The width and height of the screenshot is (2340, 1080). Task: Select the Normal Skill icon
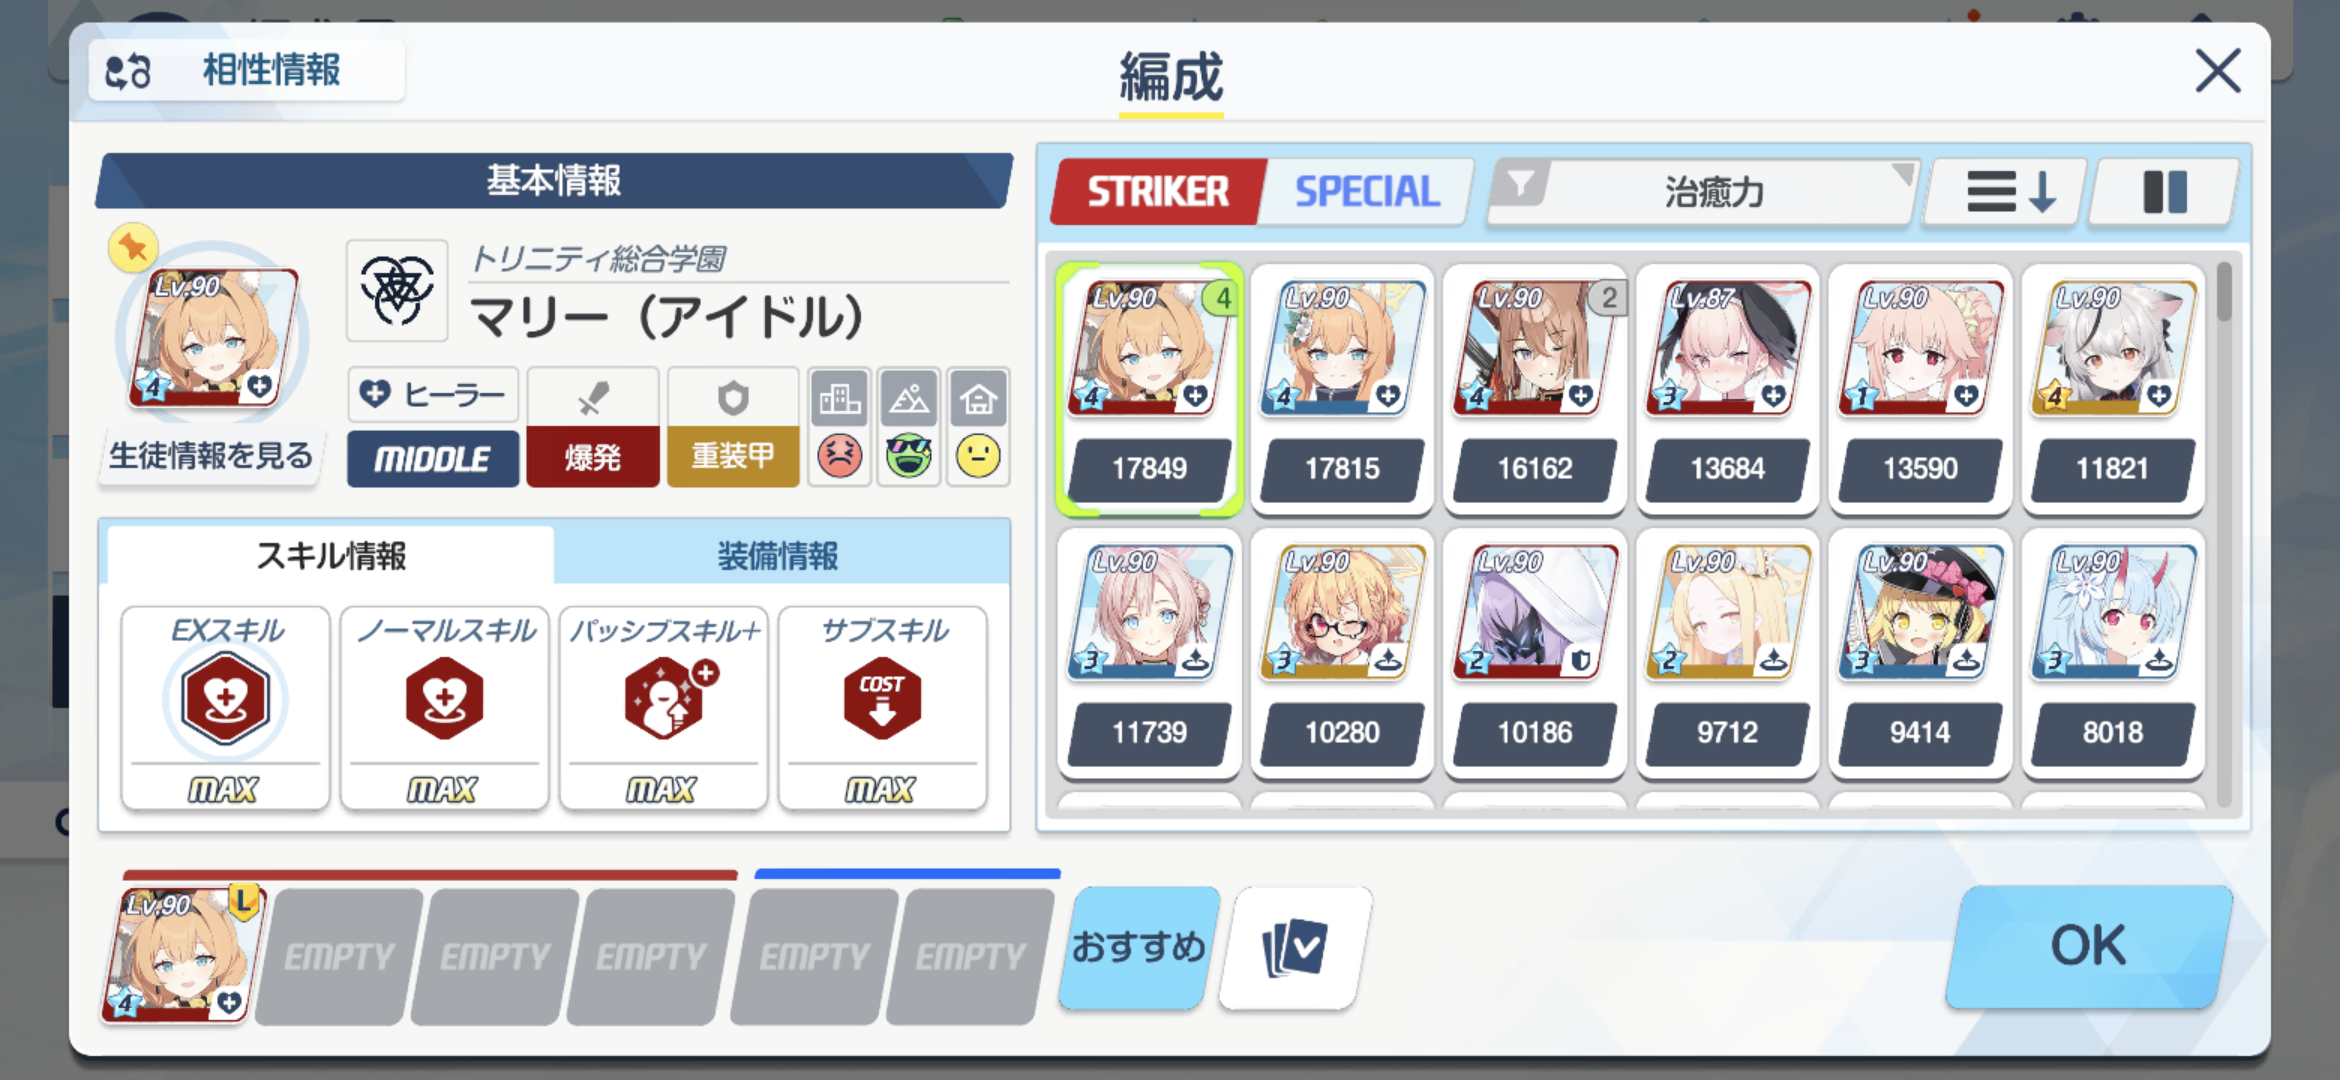click(x=444, y=698)
